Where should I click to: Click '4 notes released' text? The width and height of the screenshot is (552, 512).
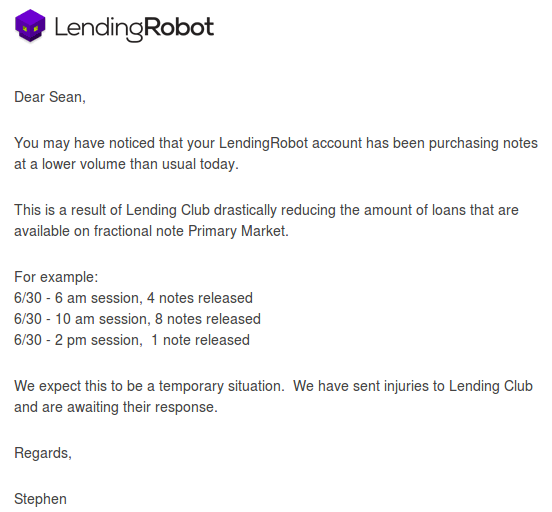coord(200,298)
